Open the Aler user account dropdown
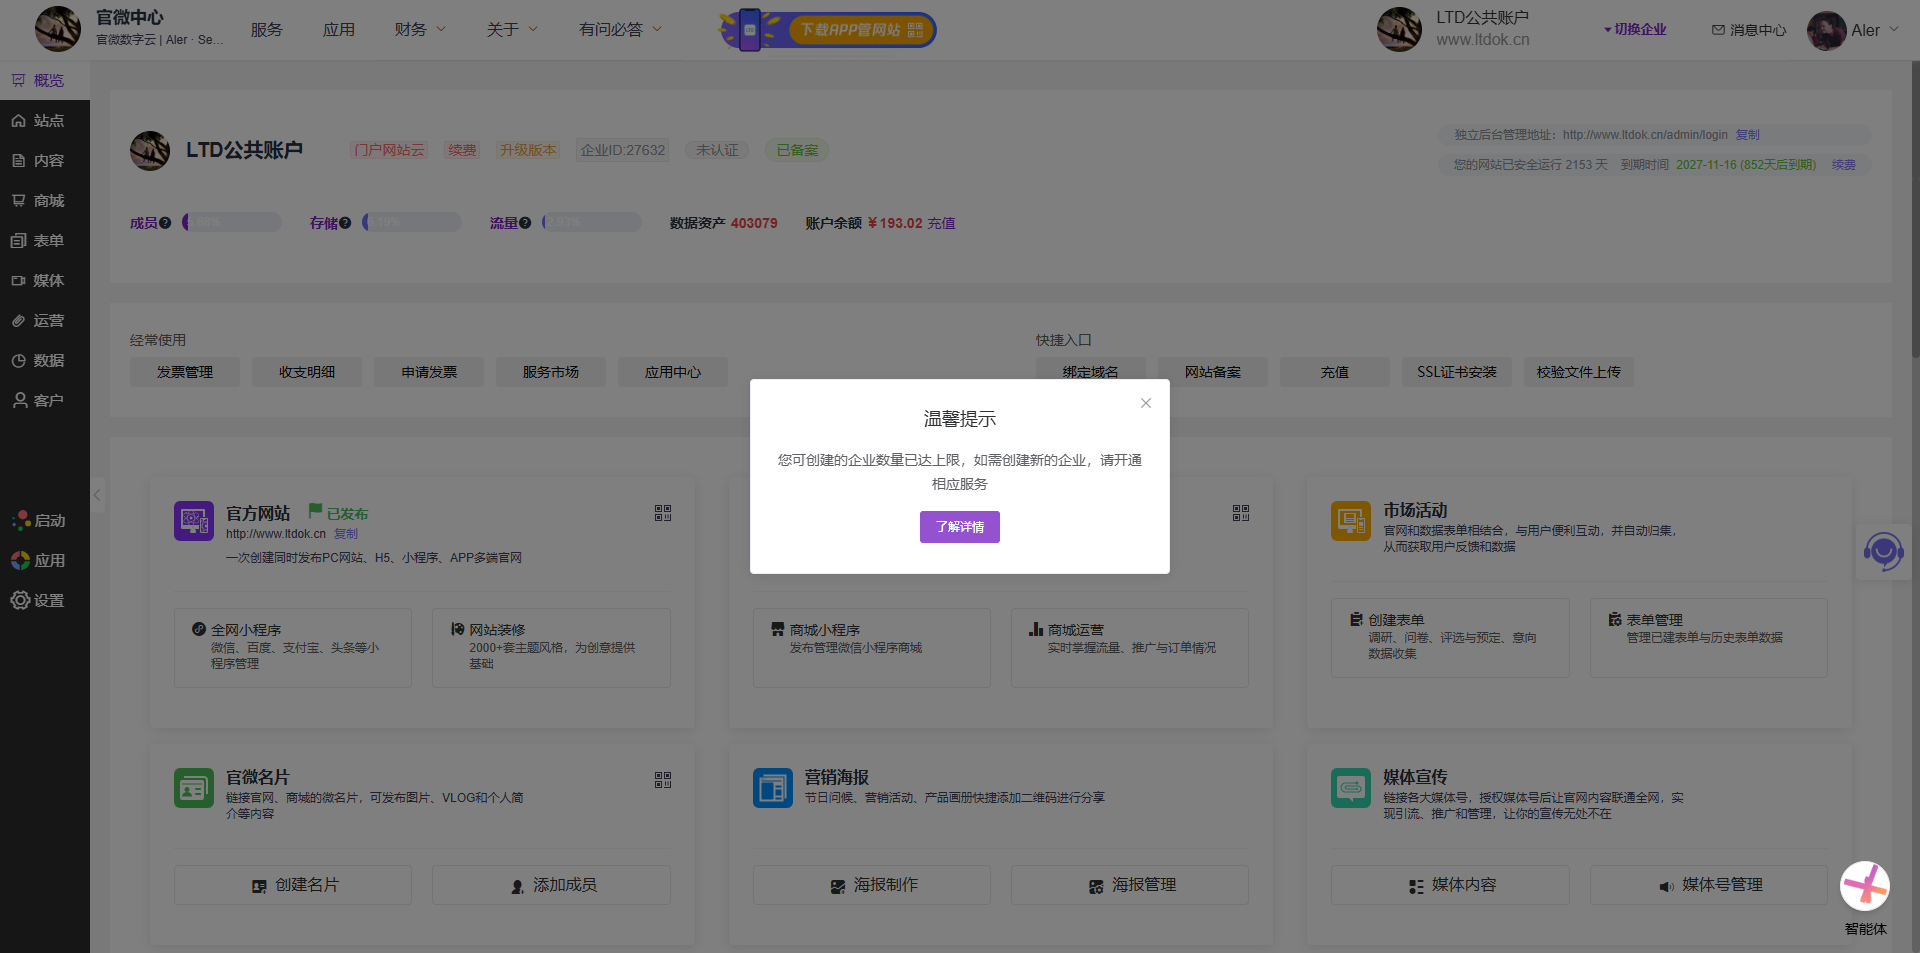This screenshot has width=1920, height=953. [1853, 30]
